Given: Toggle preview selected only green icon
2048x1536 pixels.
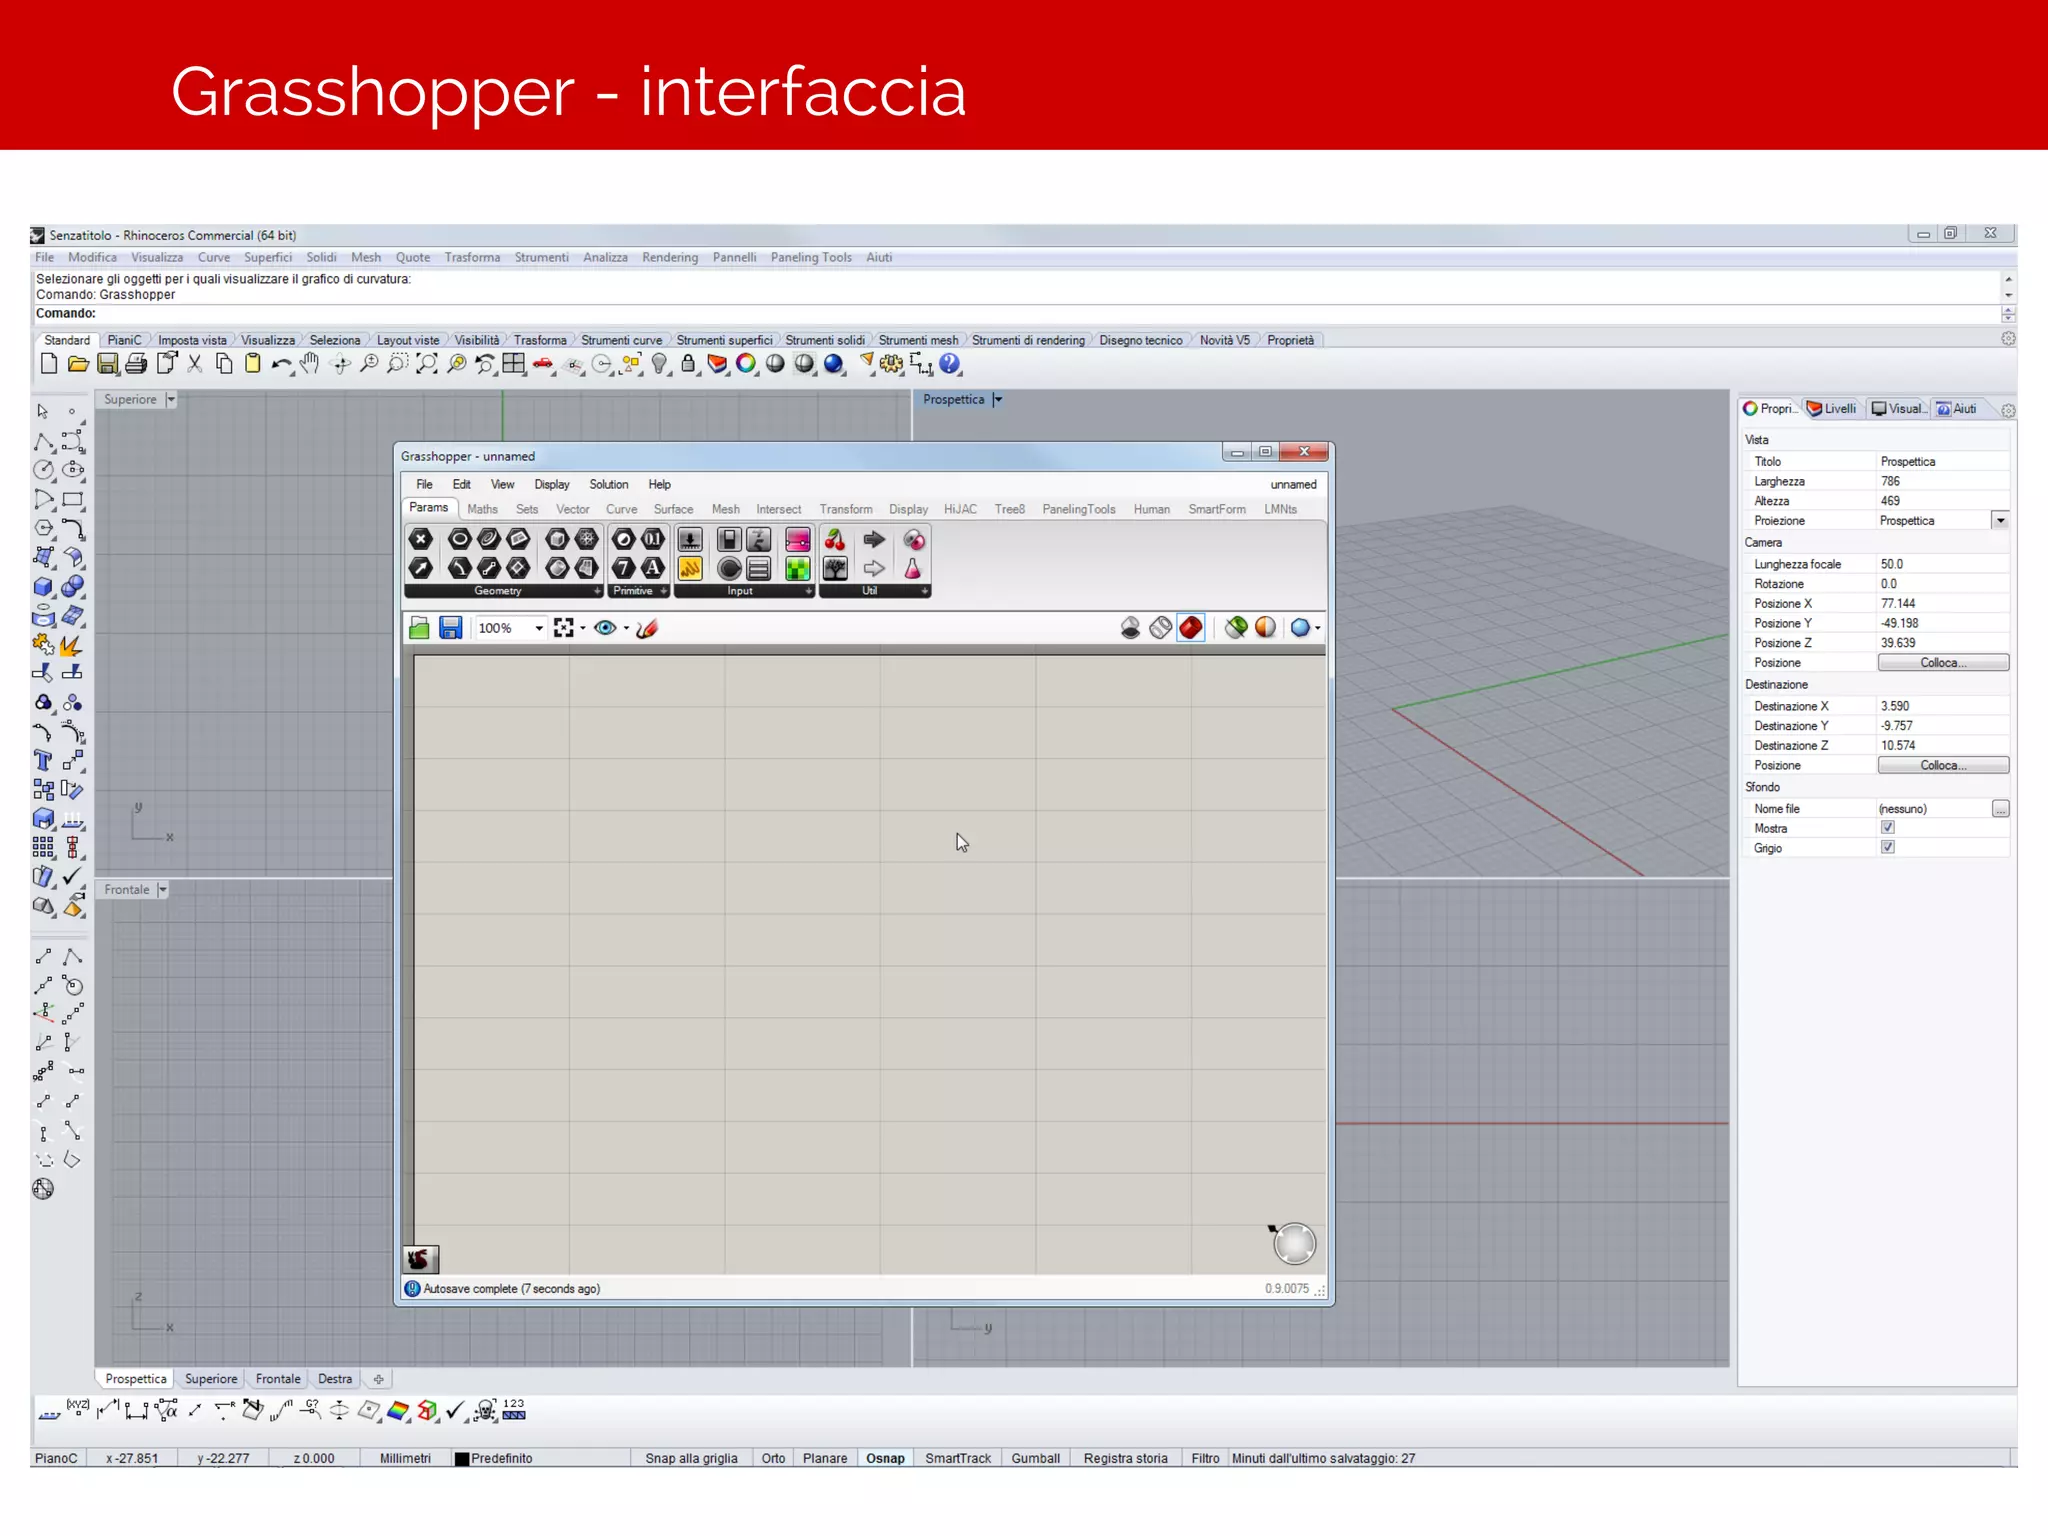Looking at the screenshot, I should click(1236, 628).
